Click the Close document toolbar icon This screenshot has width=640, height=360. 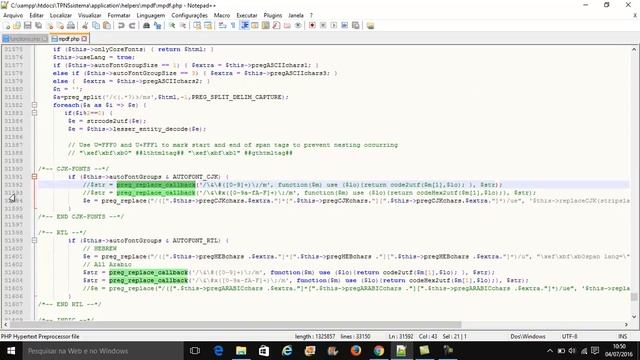tap(50, 26)
